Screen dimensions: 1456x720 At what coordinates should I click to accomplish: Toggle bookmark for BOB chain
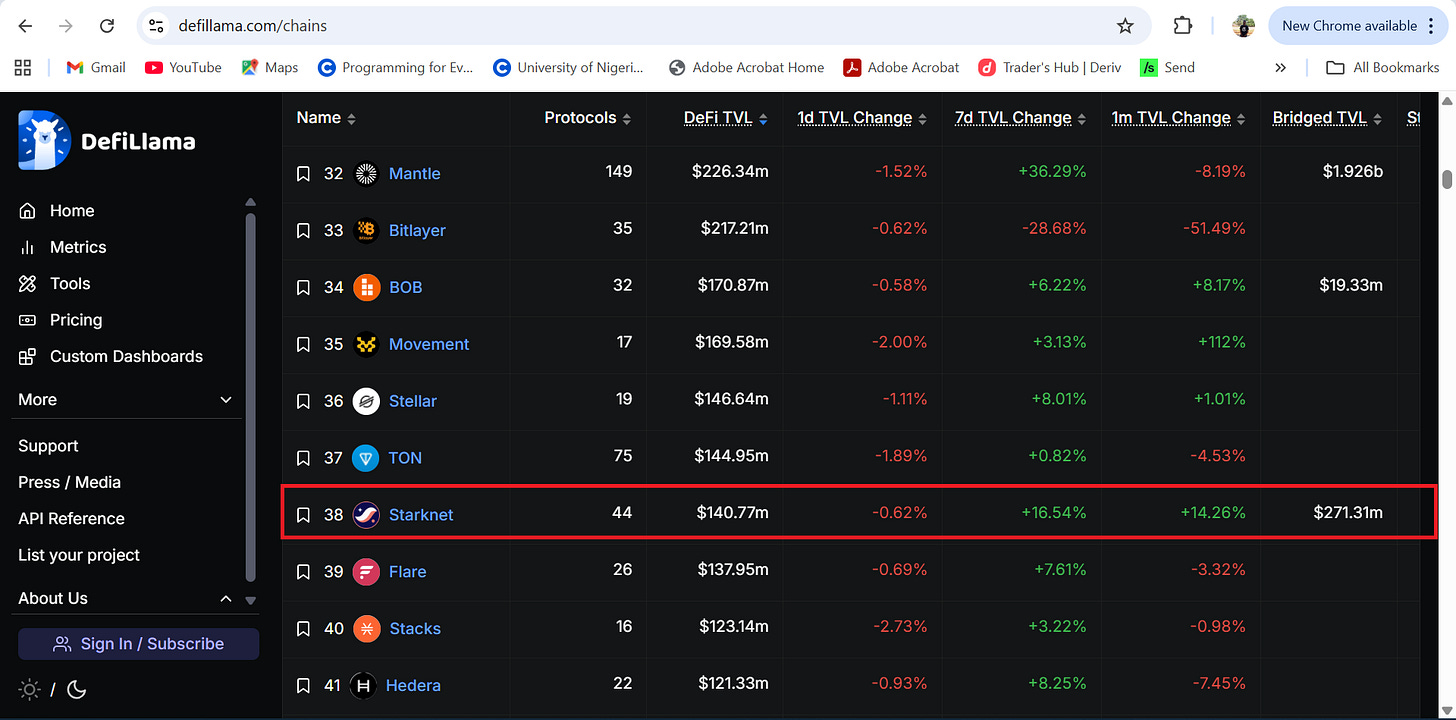point(304,288)
